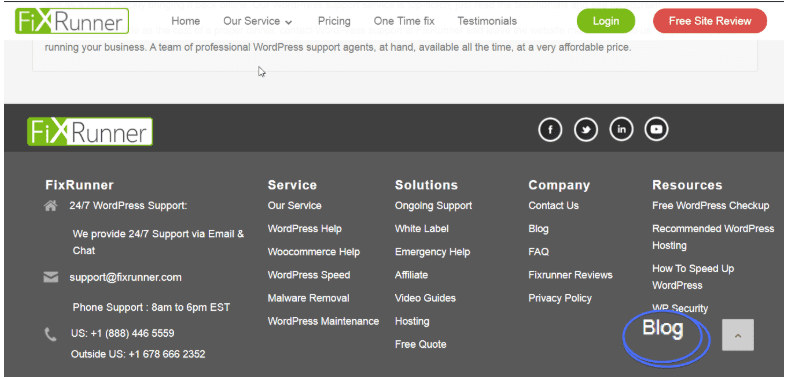This screenshot has width=785, height=379.
Task: Open the FAQ link
Action: pyautogui.click(x=539, y=252)
